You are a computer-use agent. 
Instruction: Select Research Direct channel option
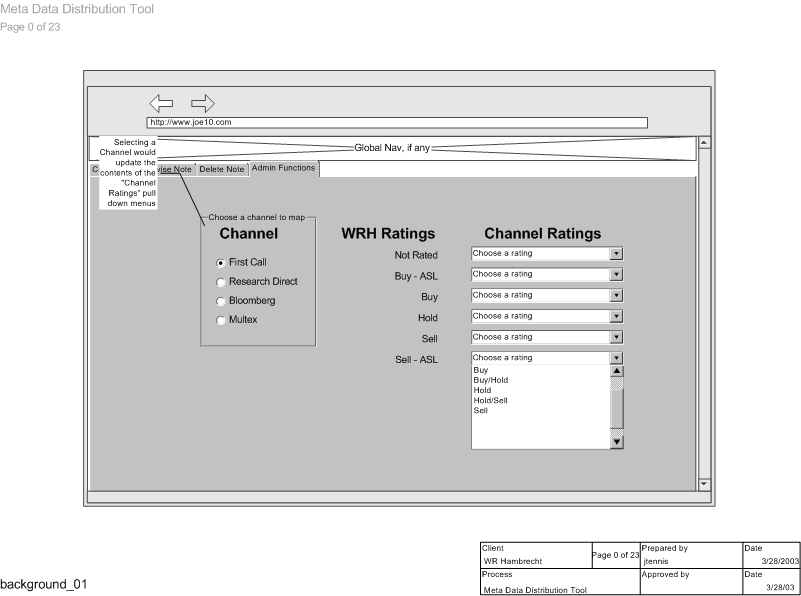click(x=221, y=282)
